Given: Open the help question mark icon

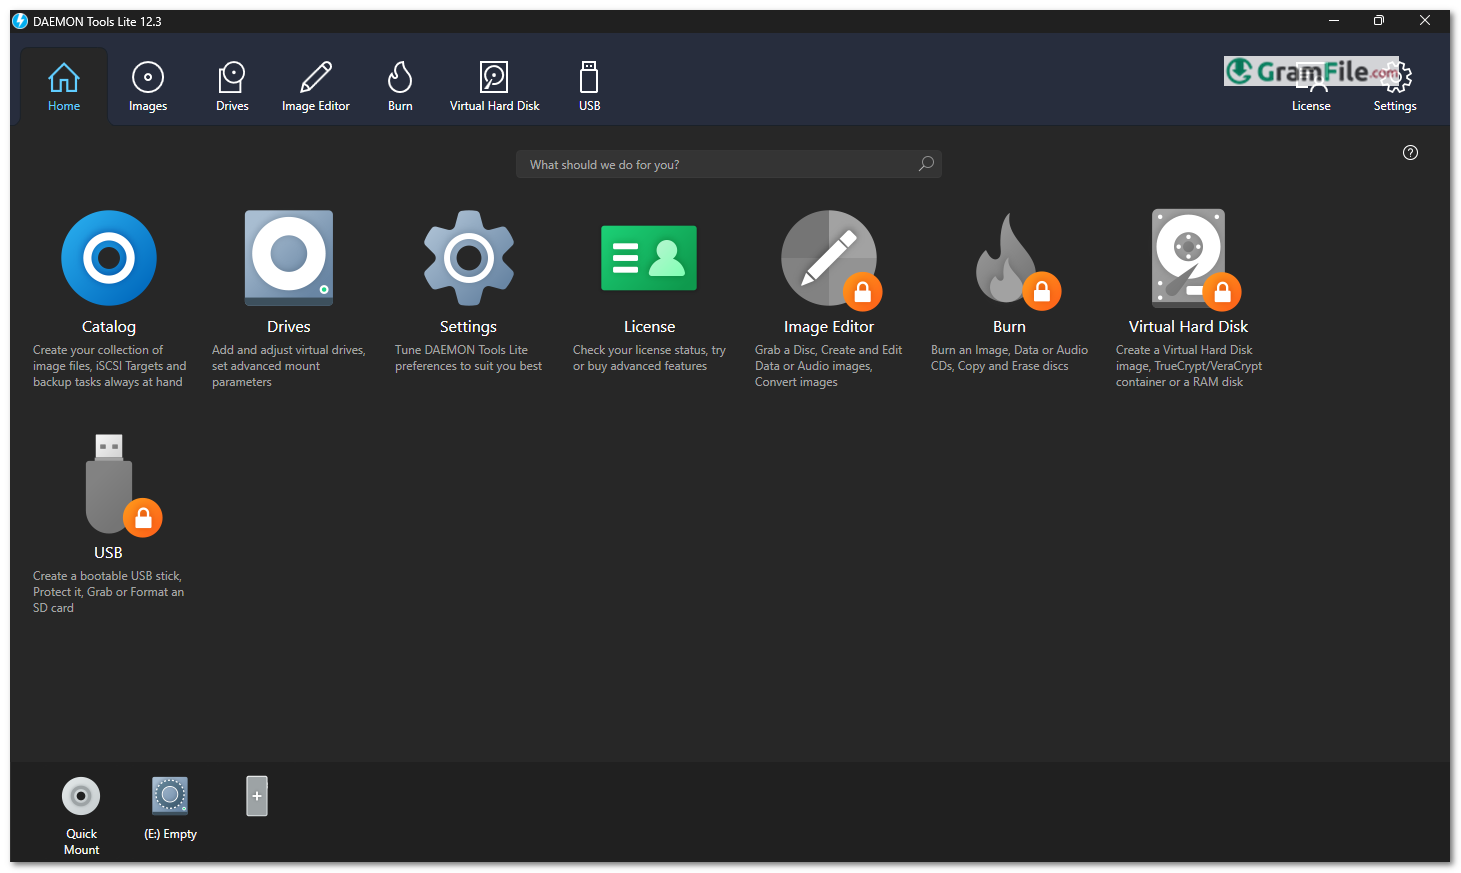Looking at the screenshot, I should (x=1410, y=153).
